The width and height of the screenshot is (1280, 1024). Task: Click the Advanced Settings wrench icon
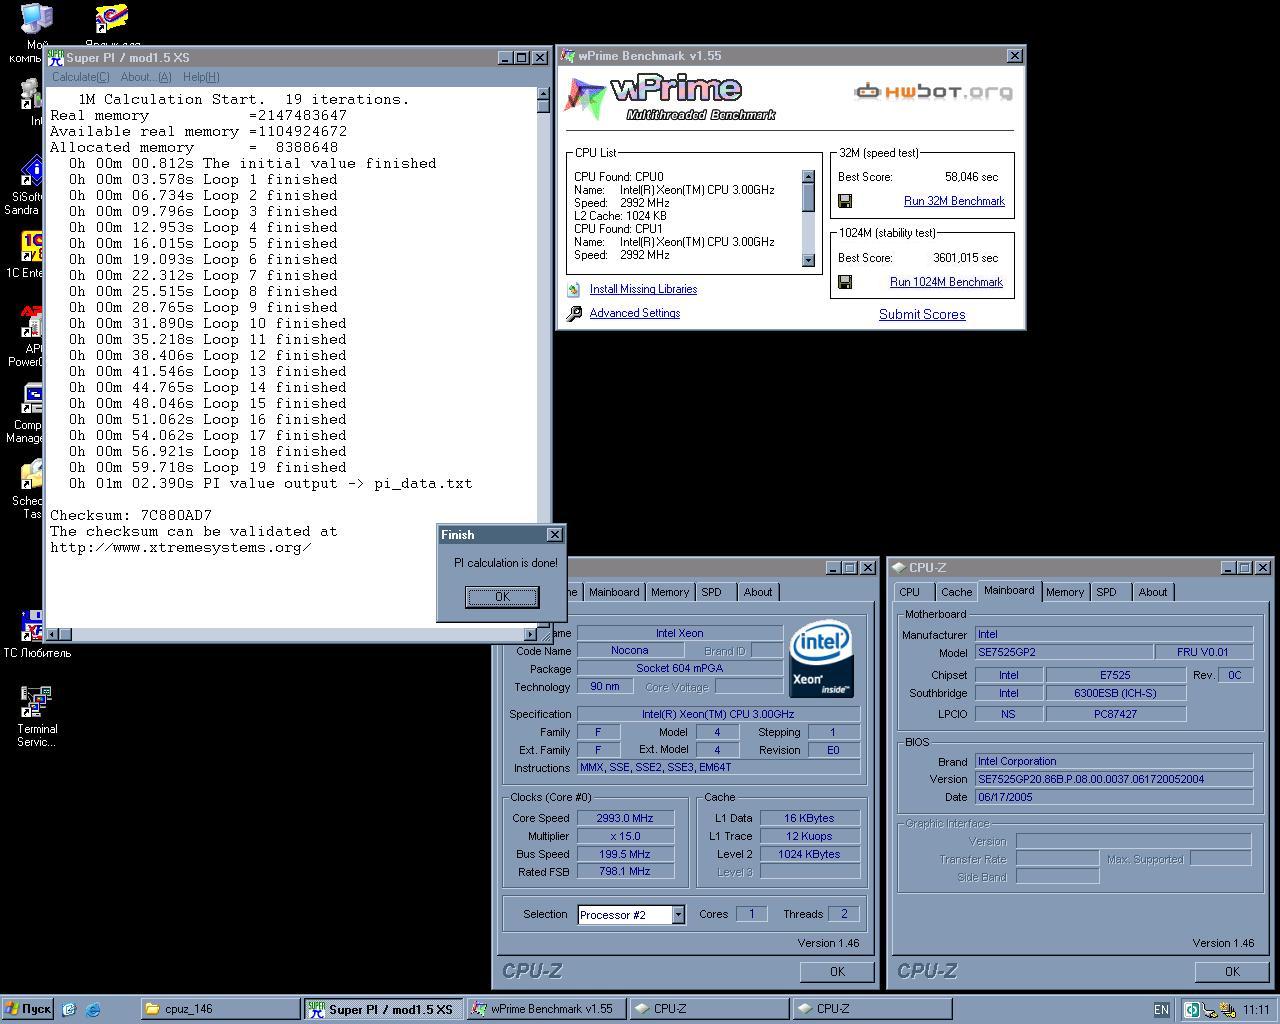tap(574, 313)
